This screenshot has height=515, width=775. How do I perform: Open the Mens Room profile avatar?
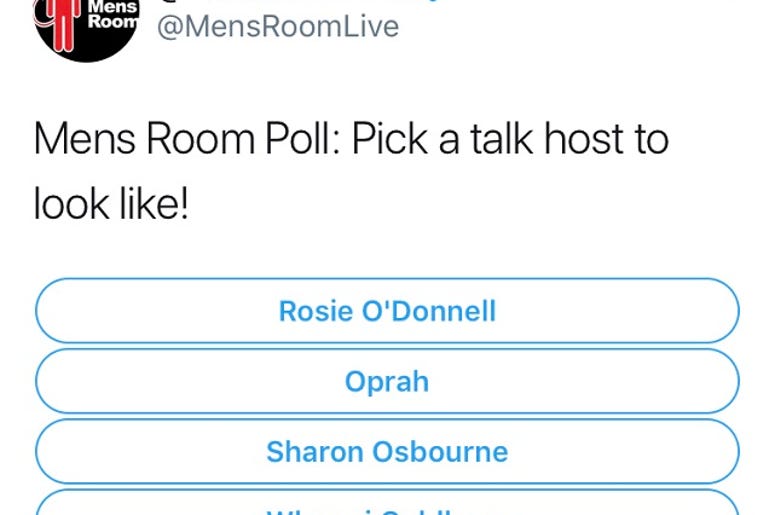87,25
